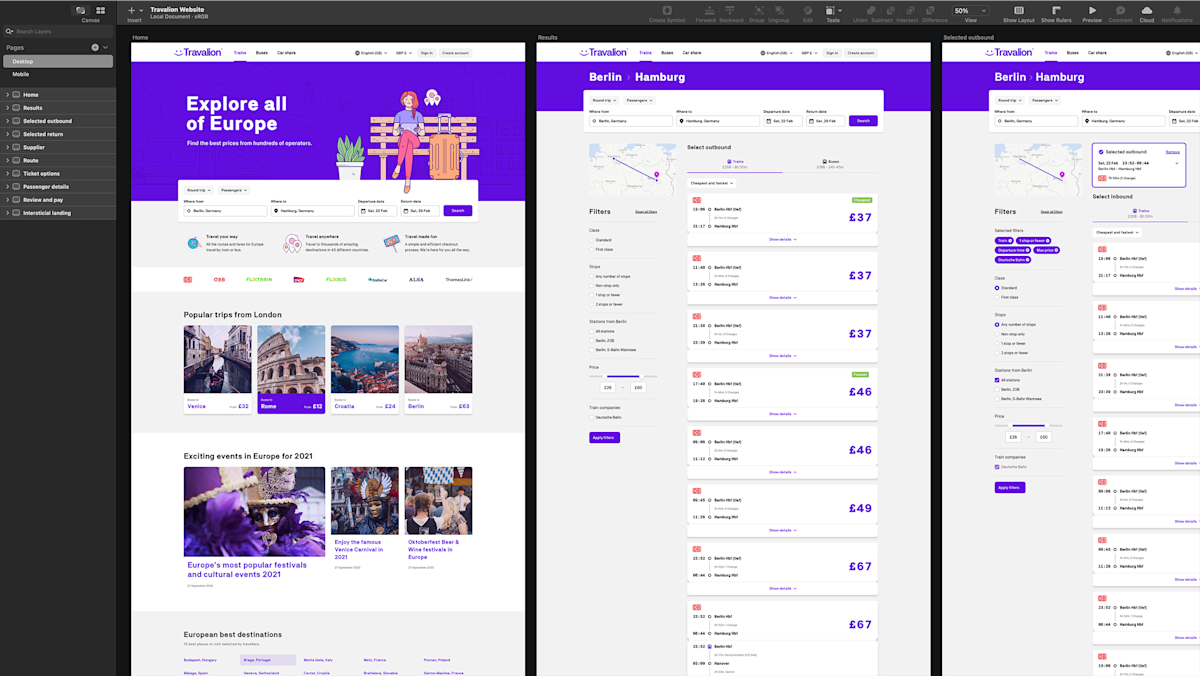1200x676 pixels.
Task: Select Standard class radio in Results filters
Action: (592, 240)
